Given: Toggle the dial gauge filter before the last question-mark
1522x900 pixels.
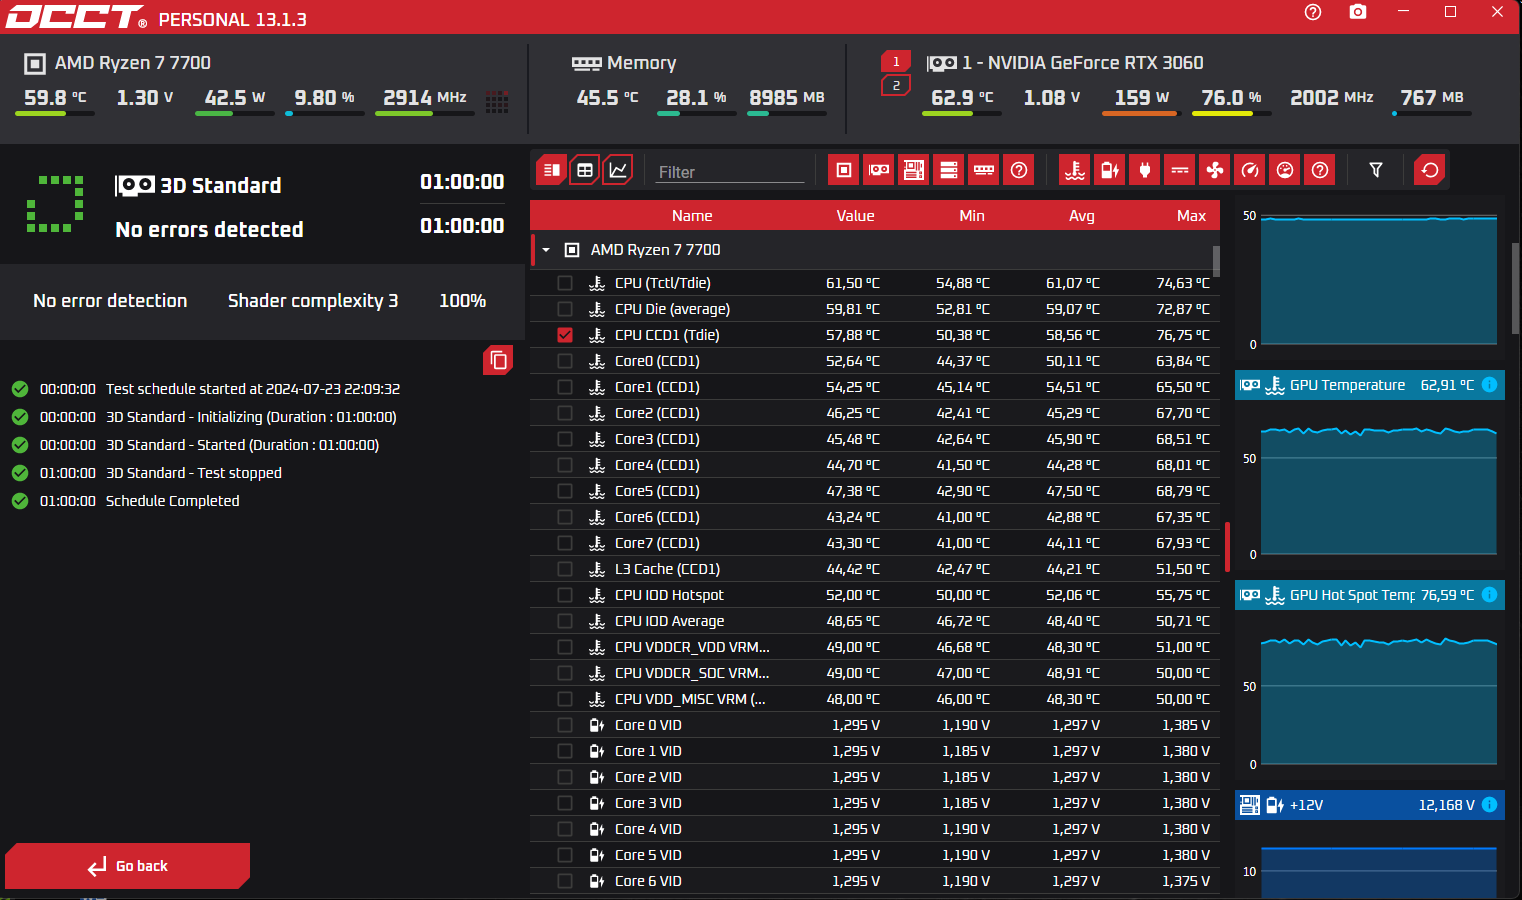Looking at the screenshot, I should pos(1285,170).
